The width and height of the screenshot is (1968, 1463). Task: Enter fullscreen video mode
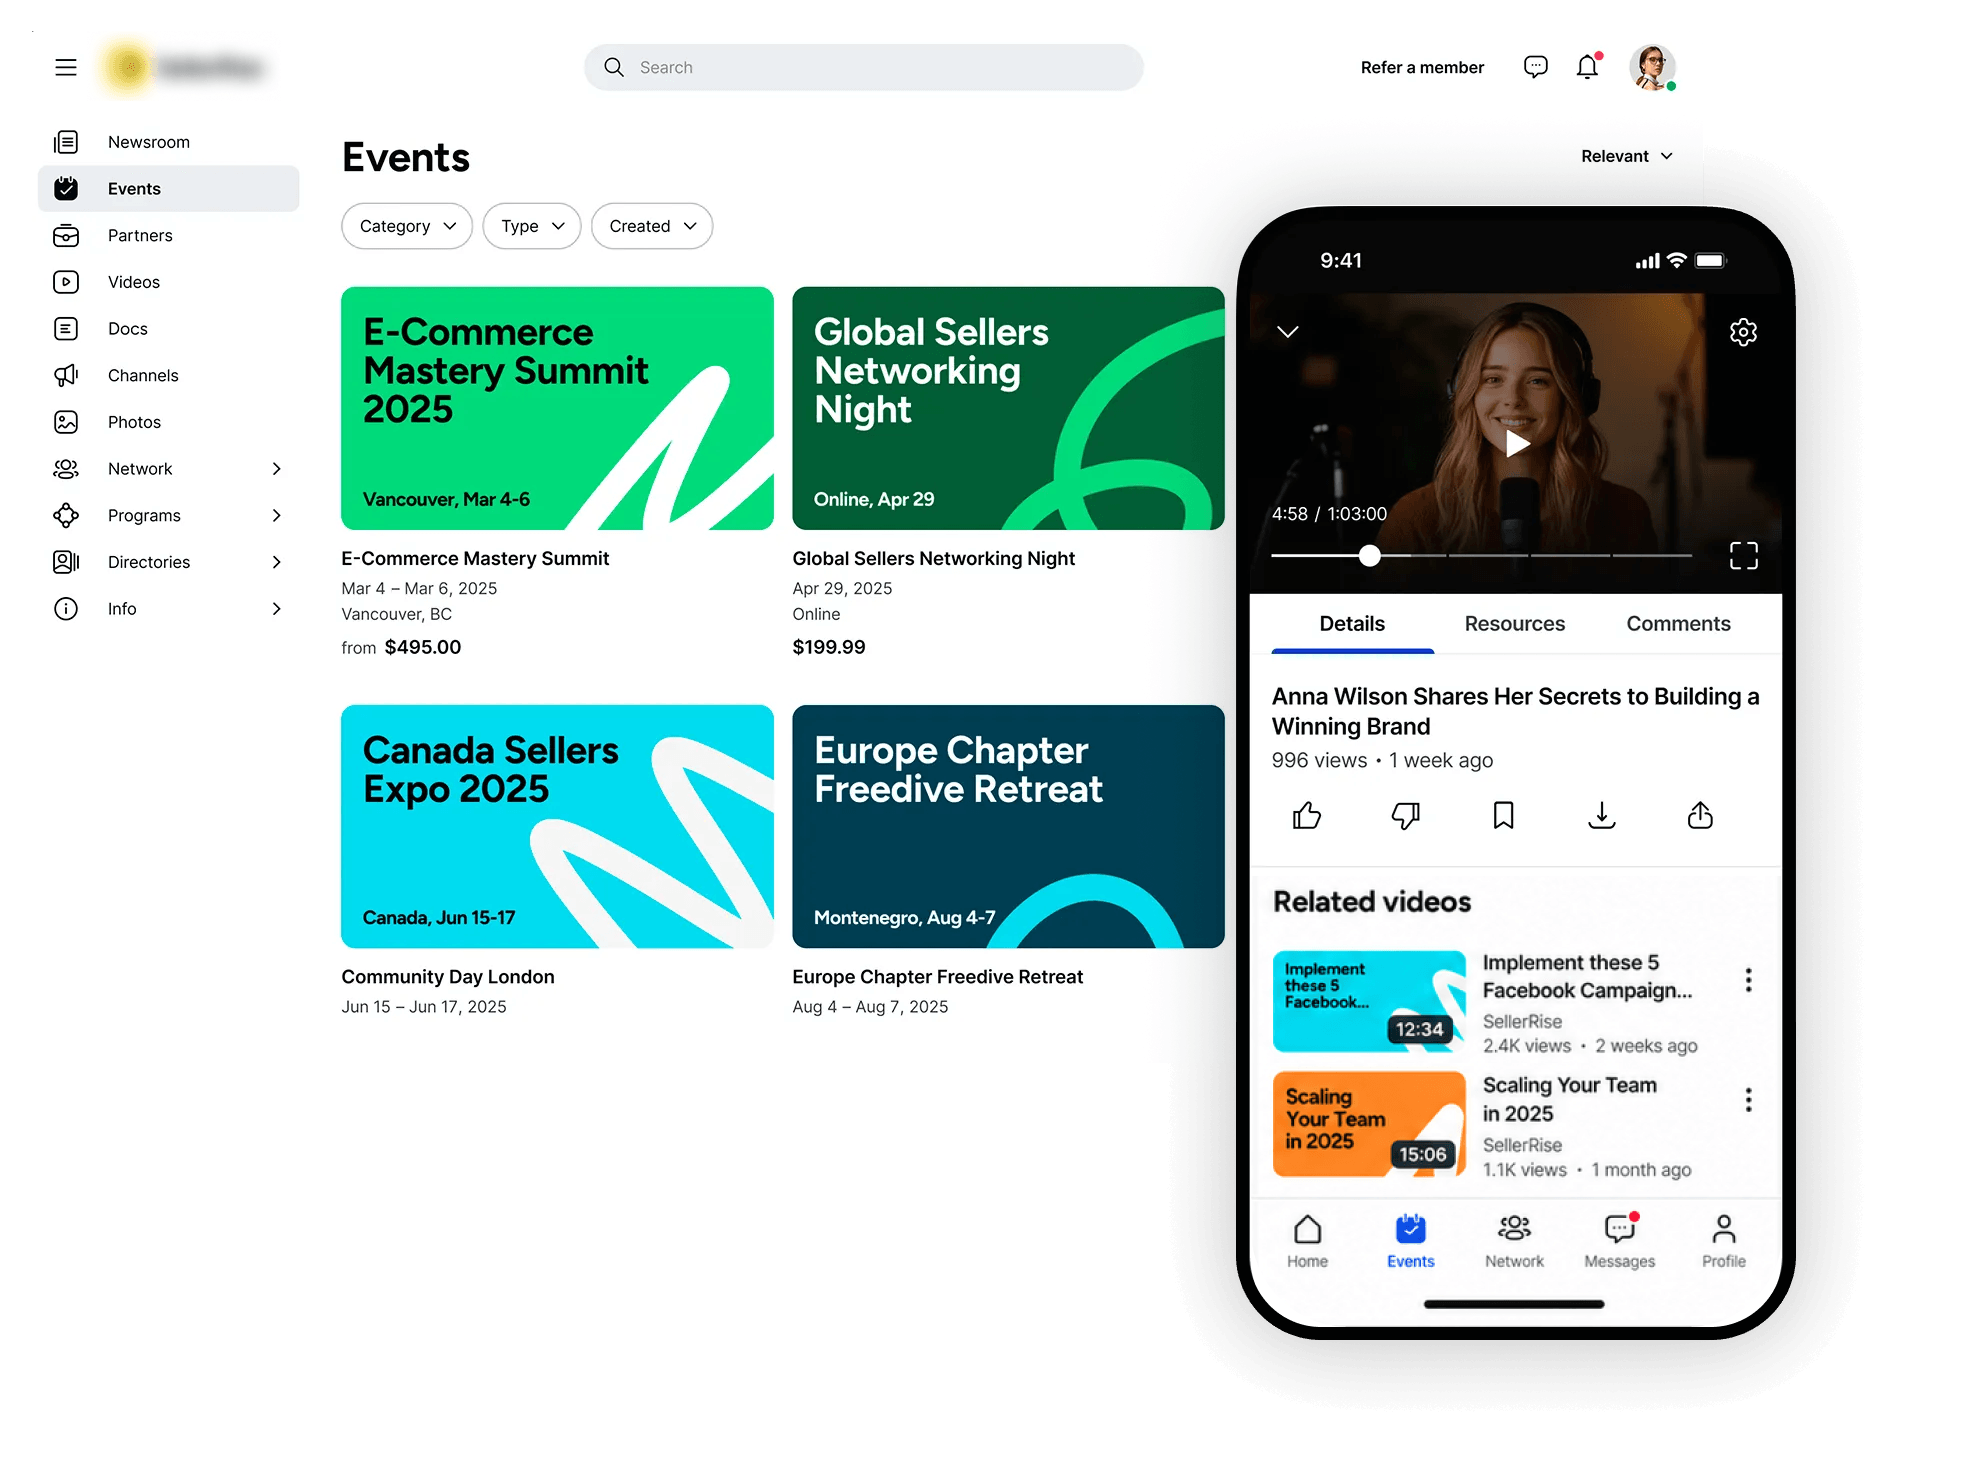click(x=1743, y=556)
